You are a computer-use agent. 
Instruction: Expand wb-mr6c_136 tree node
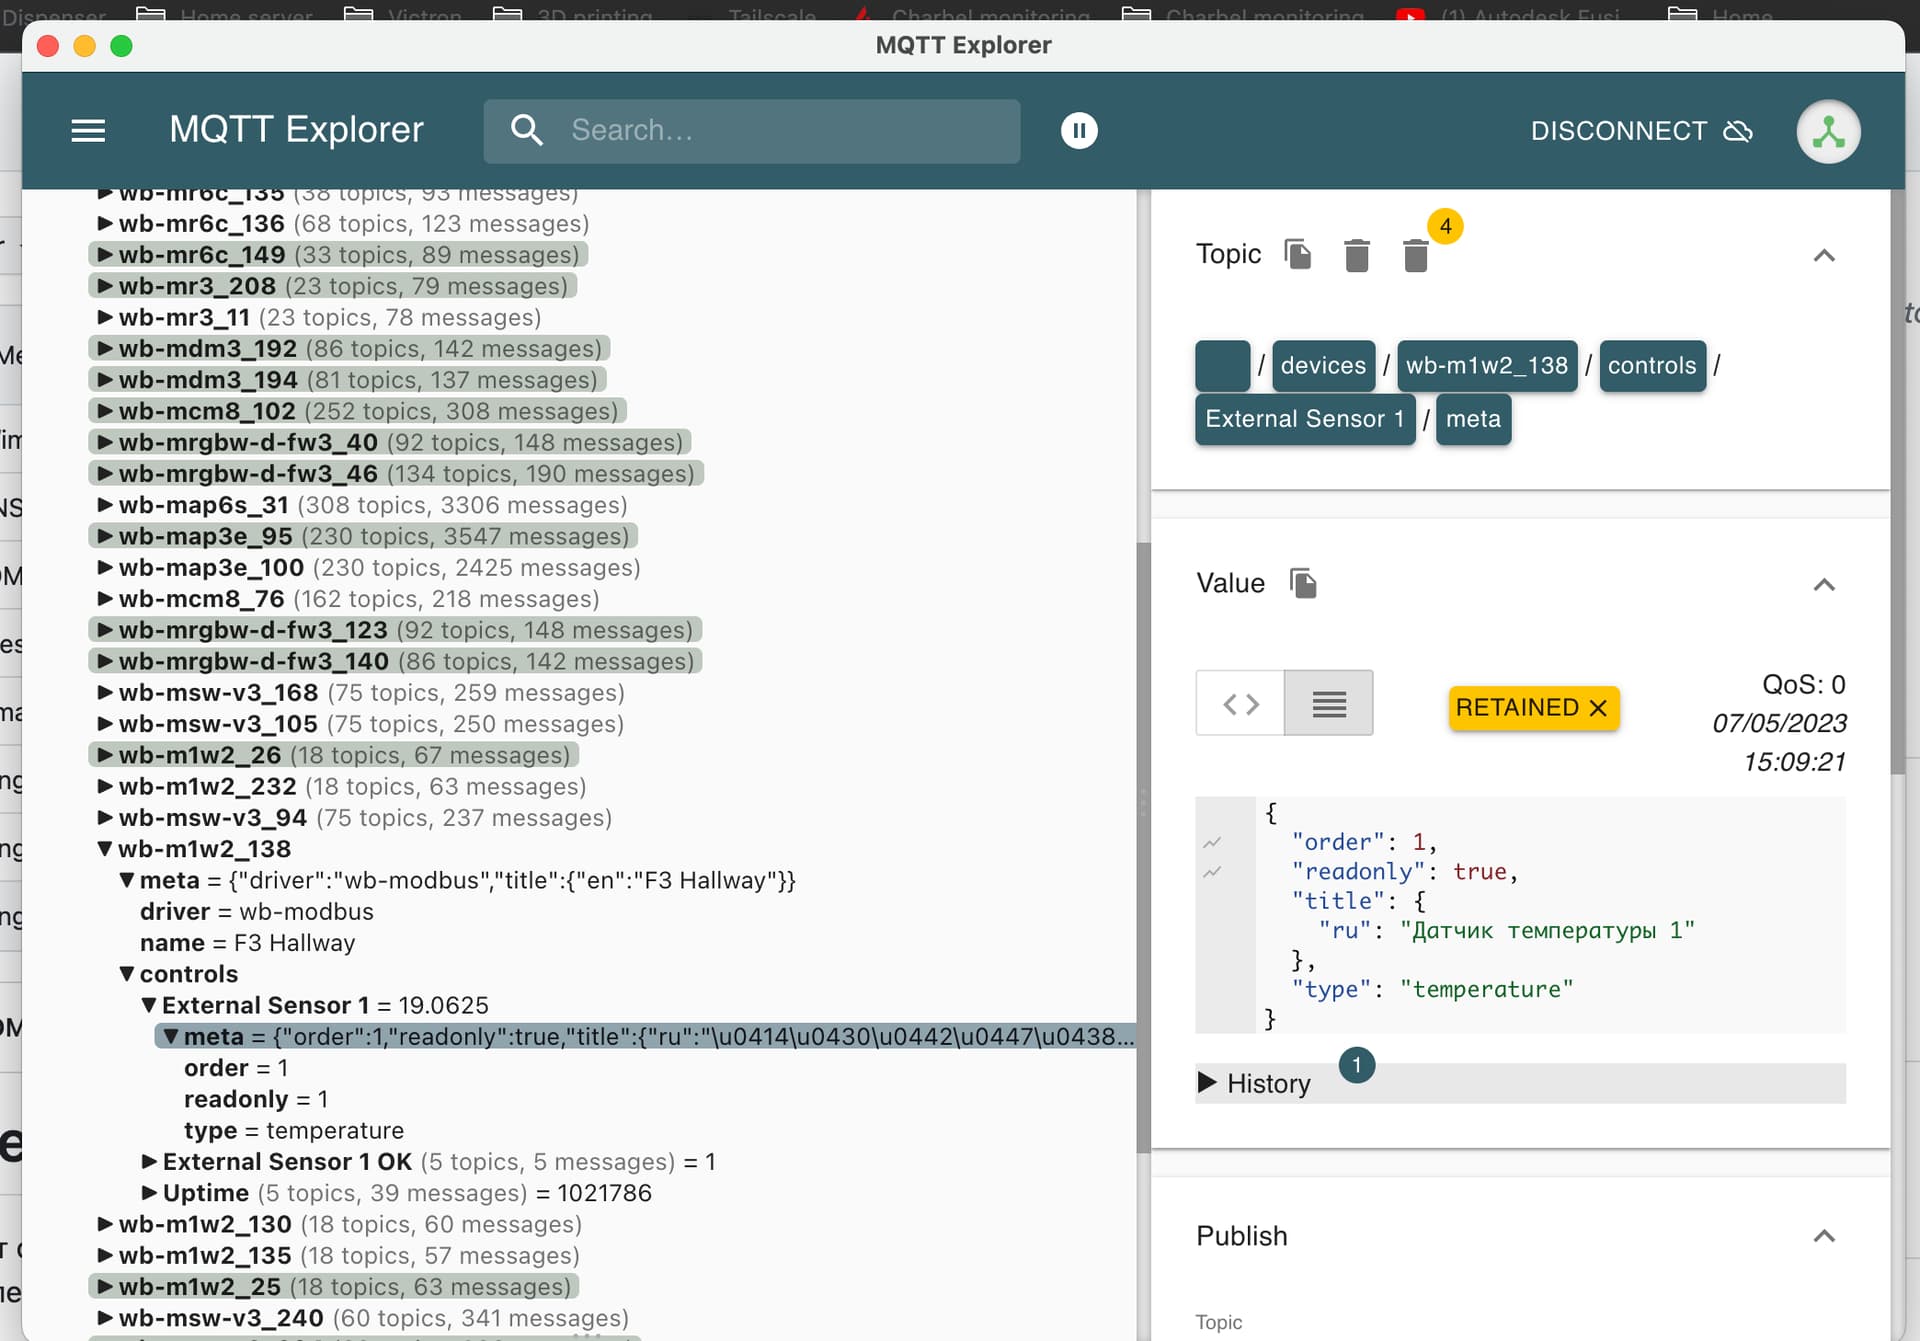[x=104, y=223]
